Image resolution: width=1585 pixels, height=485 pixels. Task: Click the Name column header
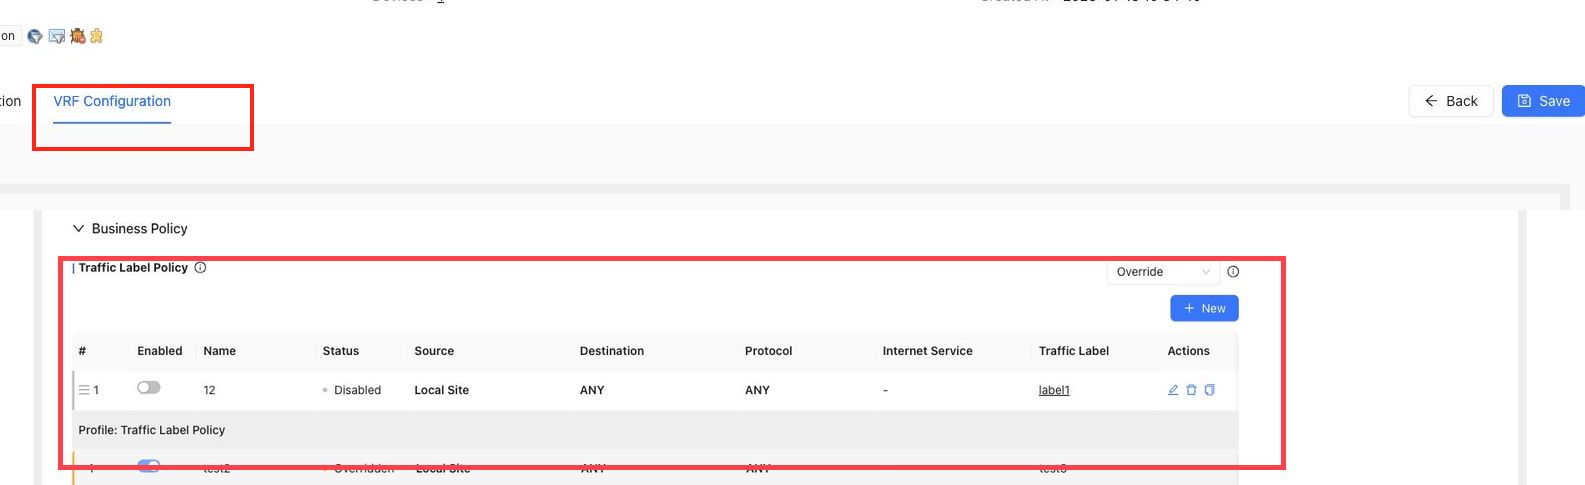[219, 351]
